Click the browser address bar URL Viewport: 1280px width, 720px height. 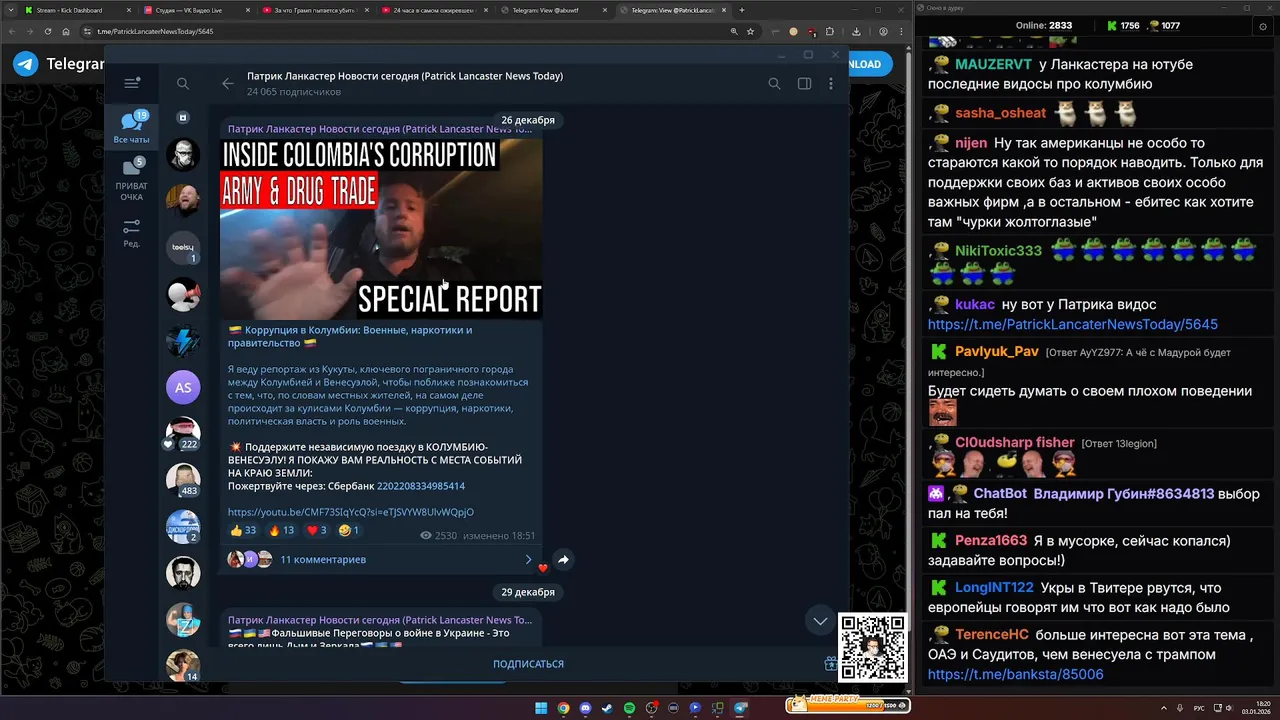[x=155, y=31]
